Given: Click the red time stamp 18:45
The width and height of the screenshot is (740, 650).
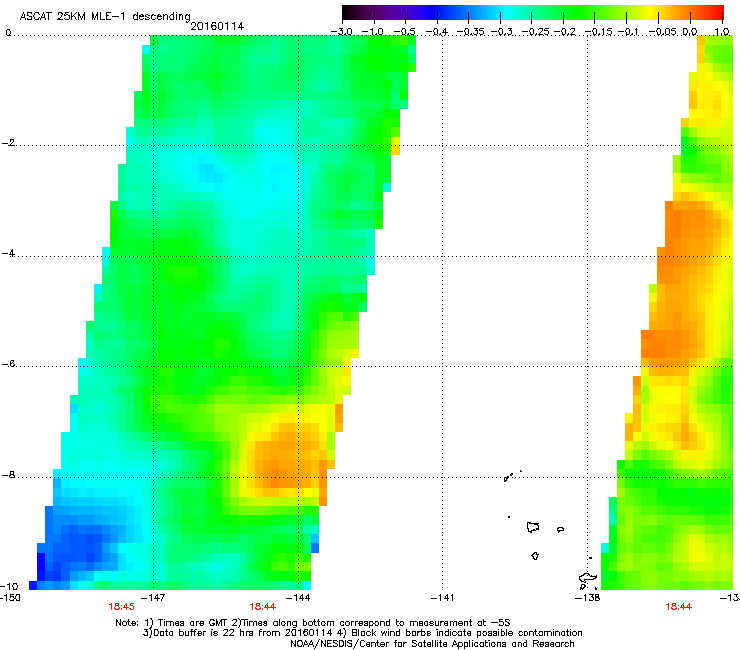Looking at the screenshot, I should pyautogui.click(x=121, y=607).
